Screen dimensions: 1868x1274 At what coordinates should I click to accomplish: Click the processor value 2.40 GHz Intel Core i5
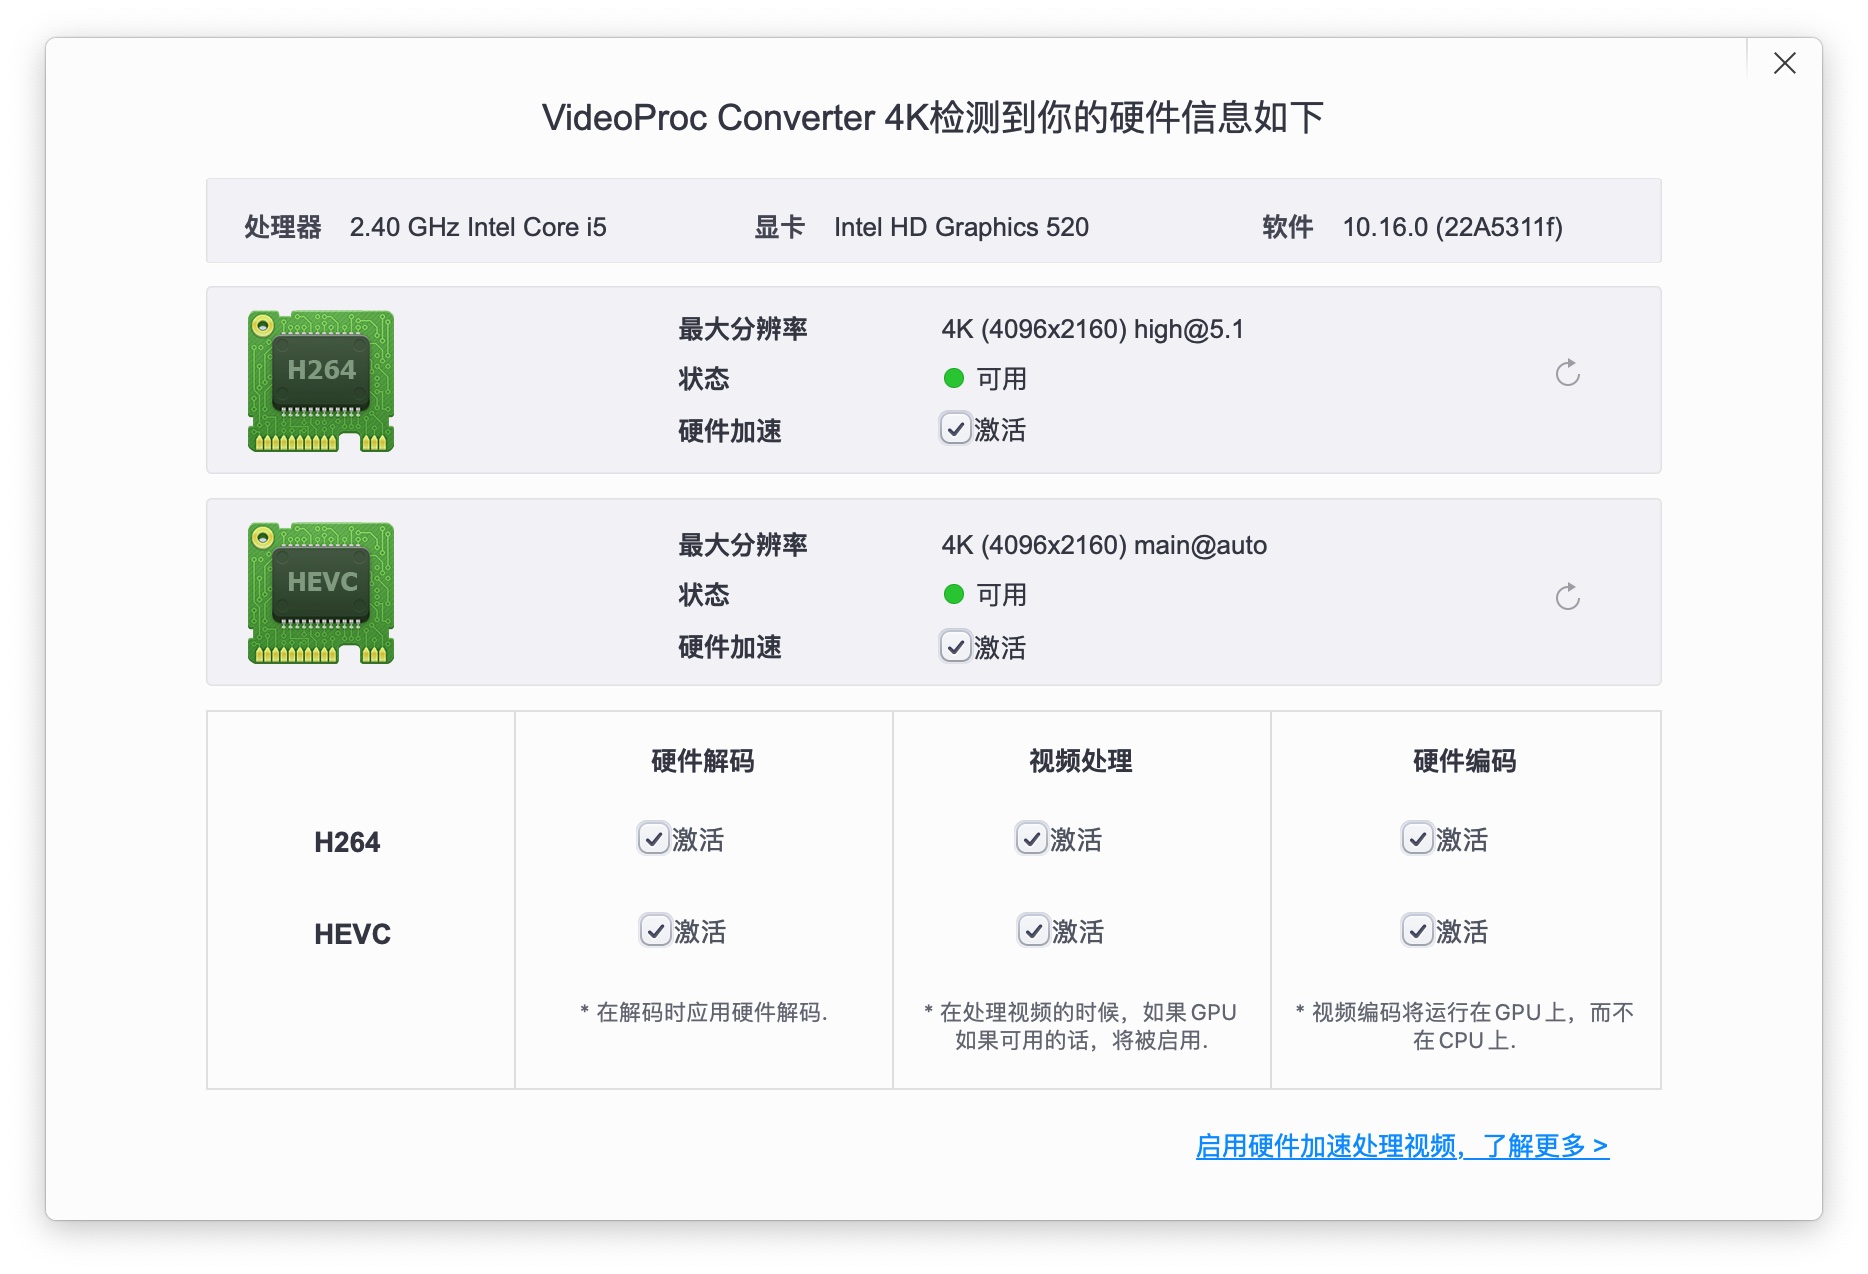478,227
